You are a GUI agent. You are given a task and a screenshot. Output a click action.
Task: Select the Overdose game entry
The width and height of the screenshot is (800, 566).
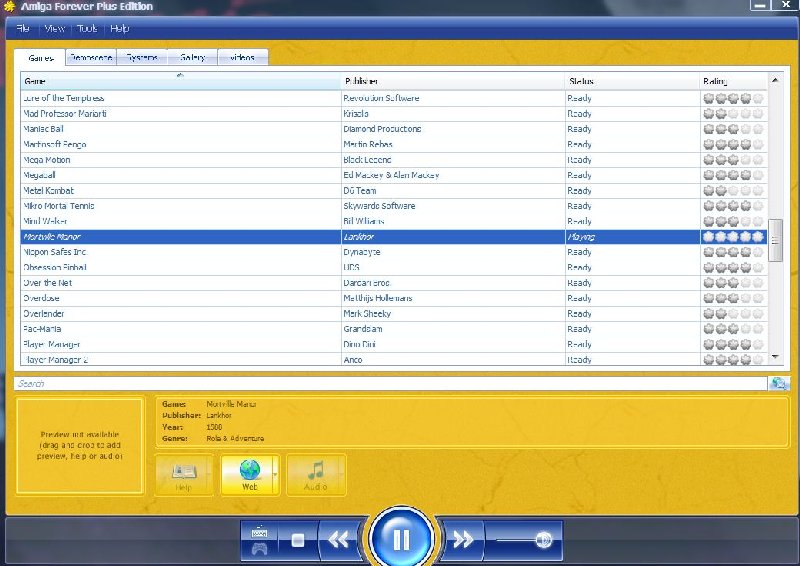(393, 298)
